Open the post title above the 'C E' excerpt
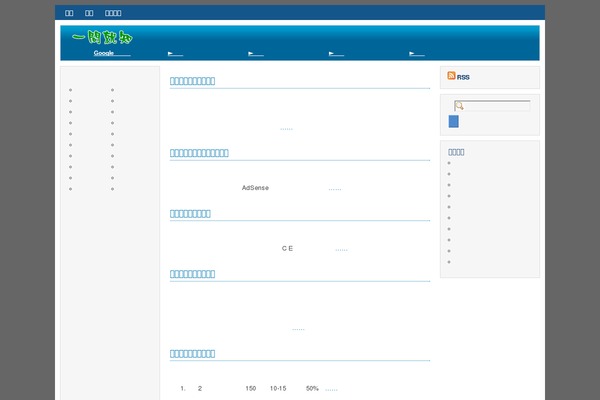The height and width of the screenshot is (400, 600). pyautogui.click(x=205, y=213)
